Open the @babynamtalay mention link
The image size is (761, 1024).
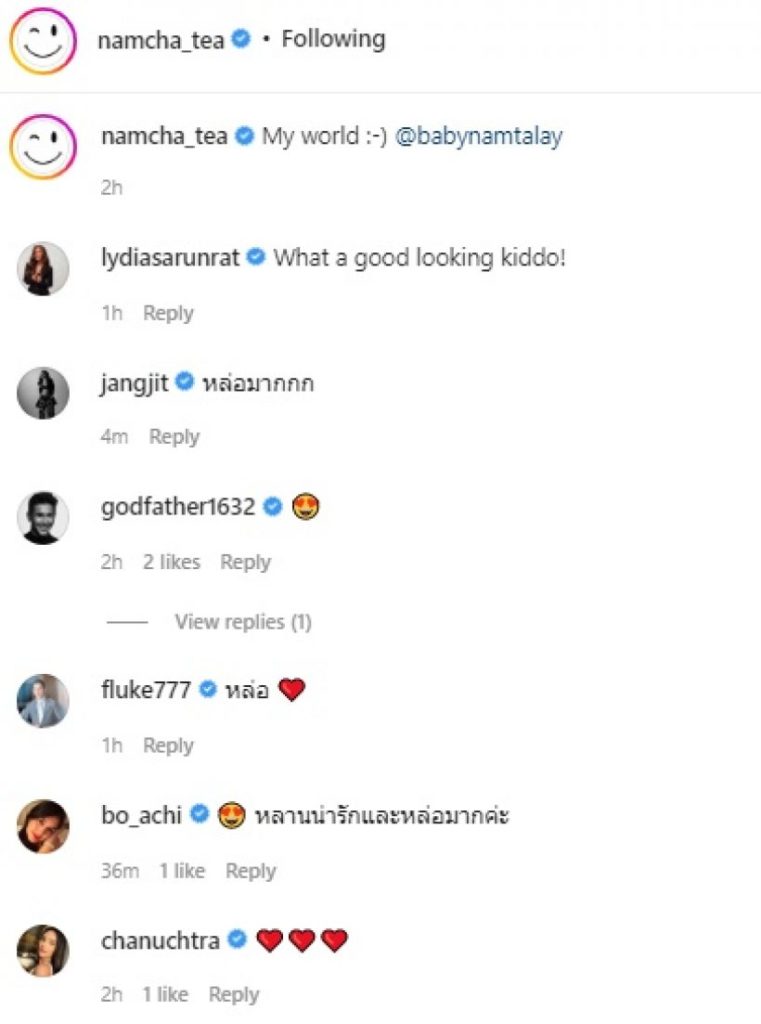pos(478,136)
